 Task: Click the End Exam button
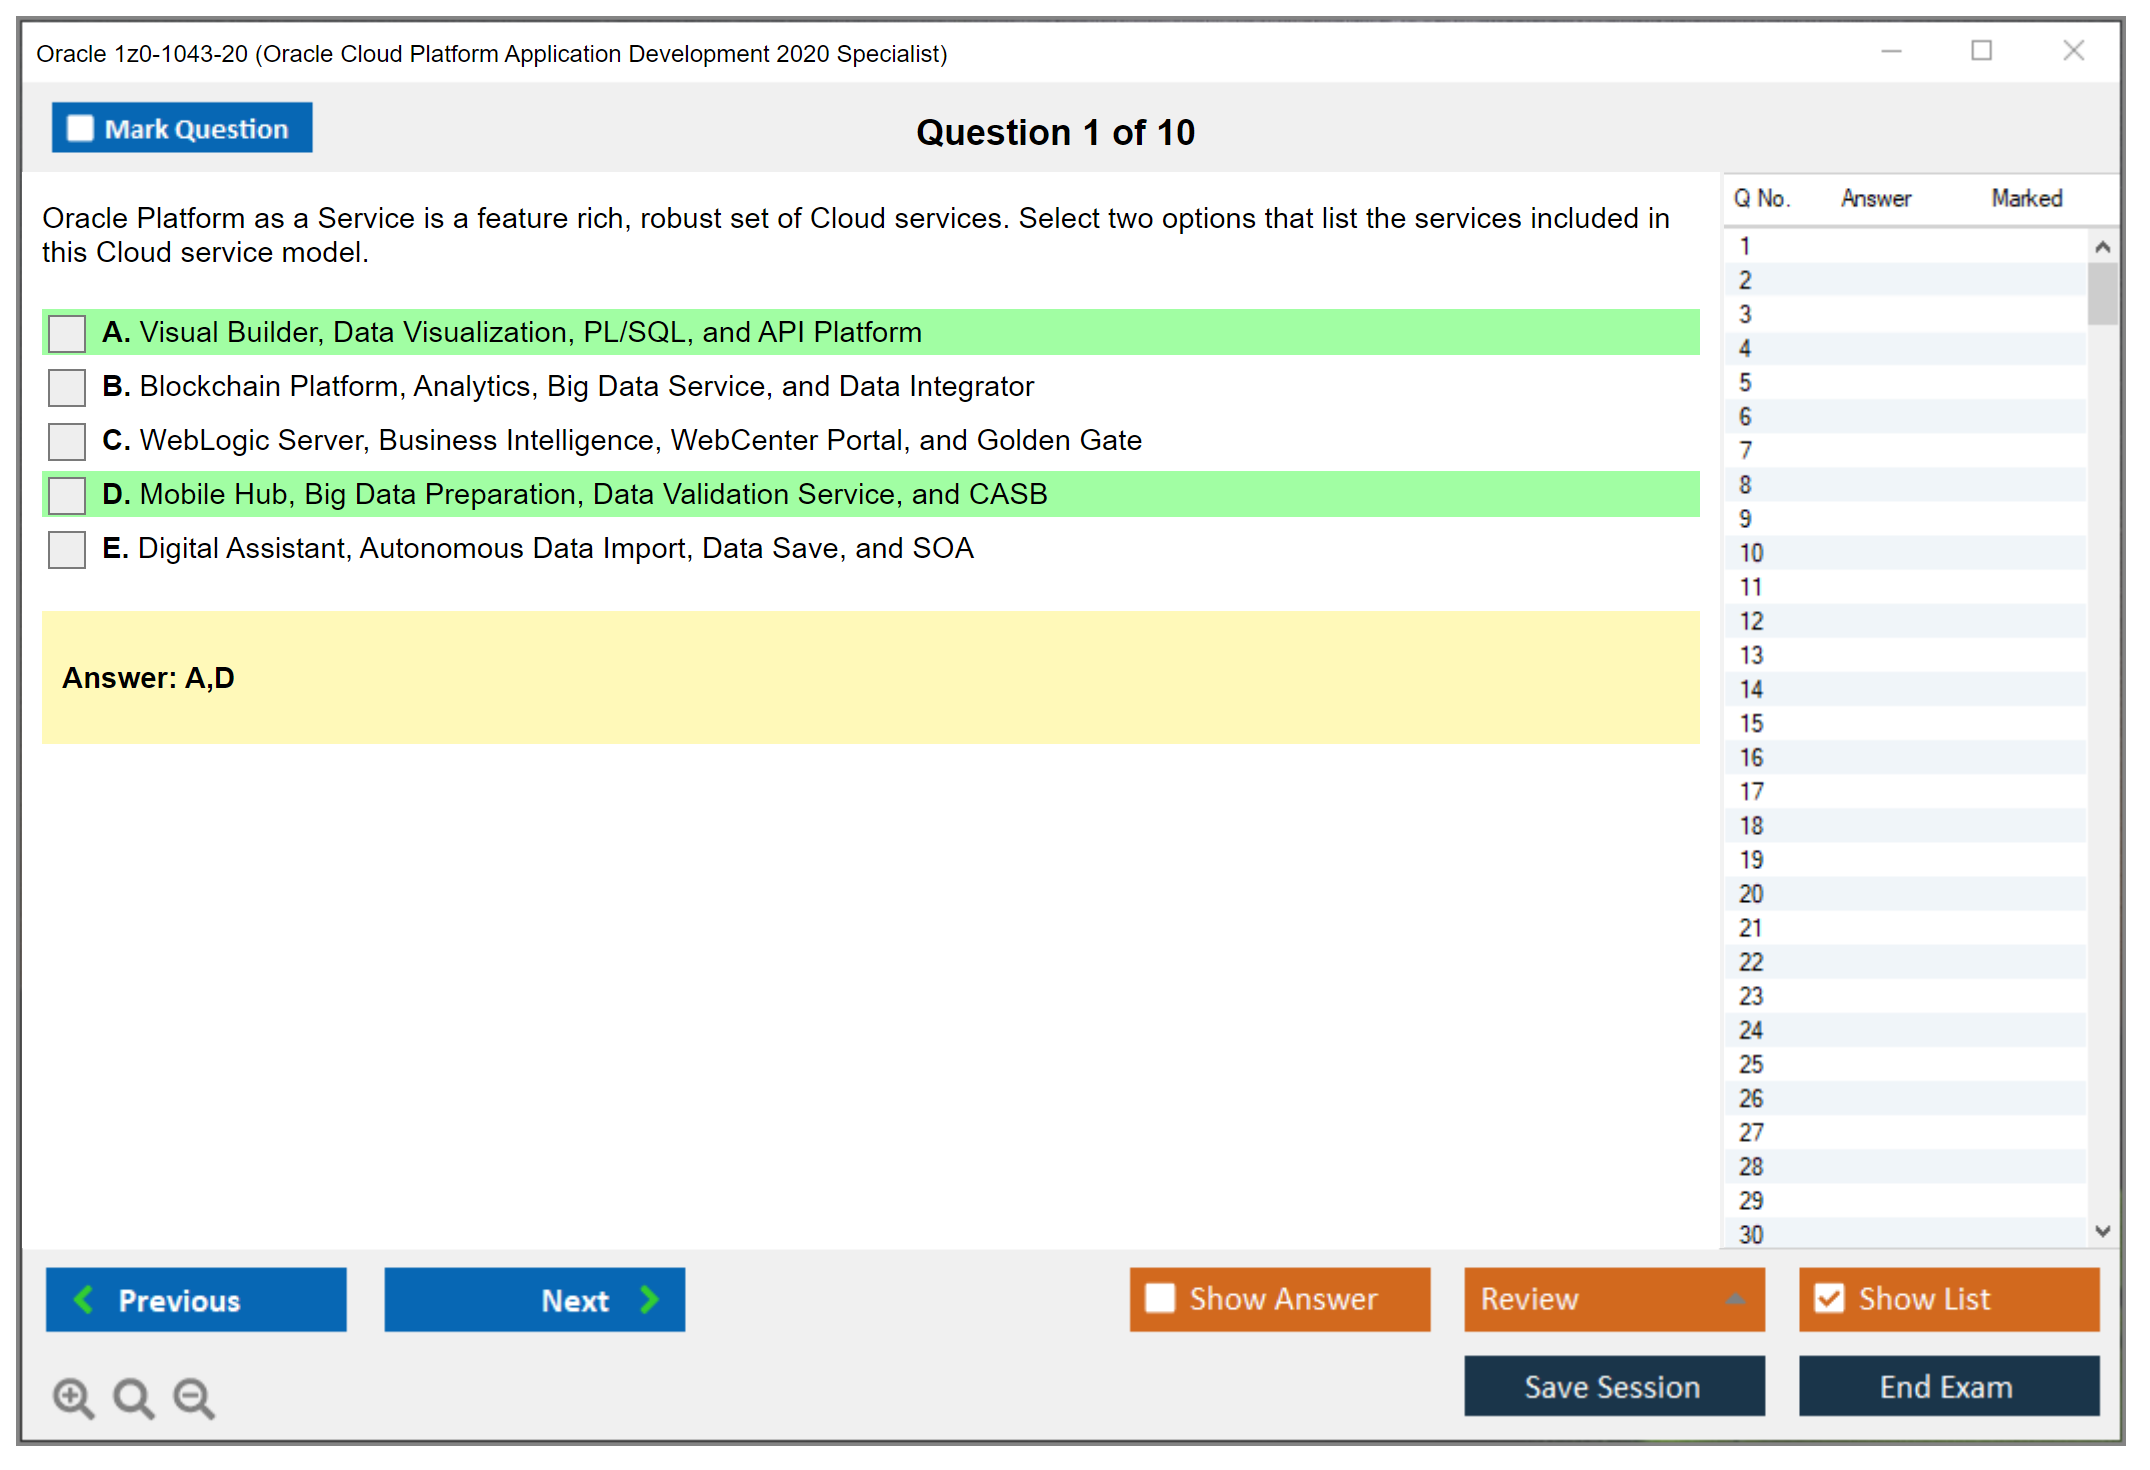tap(1948, 1387)
